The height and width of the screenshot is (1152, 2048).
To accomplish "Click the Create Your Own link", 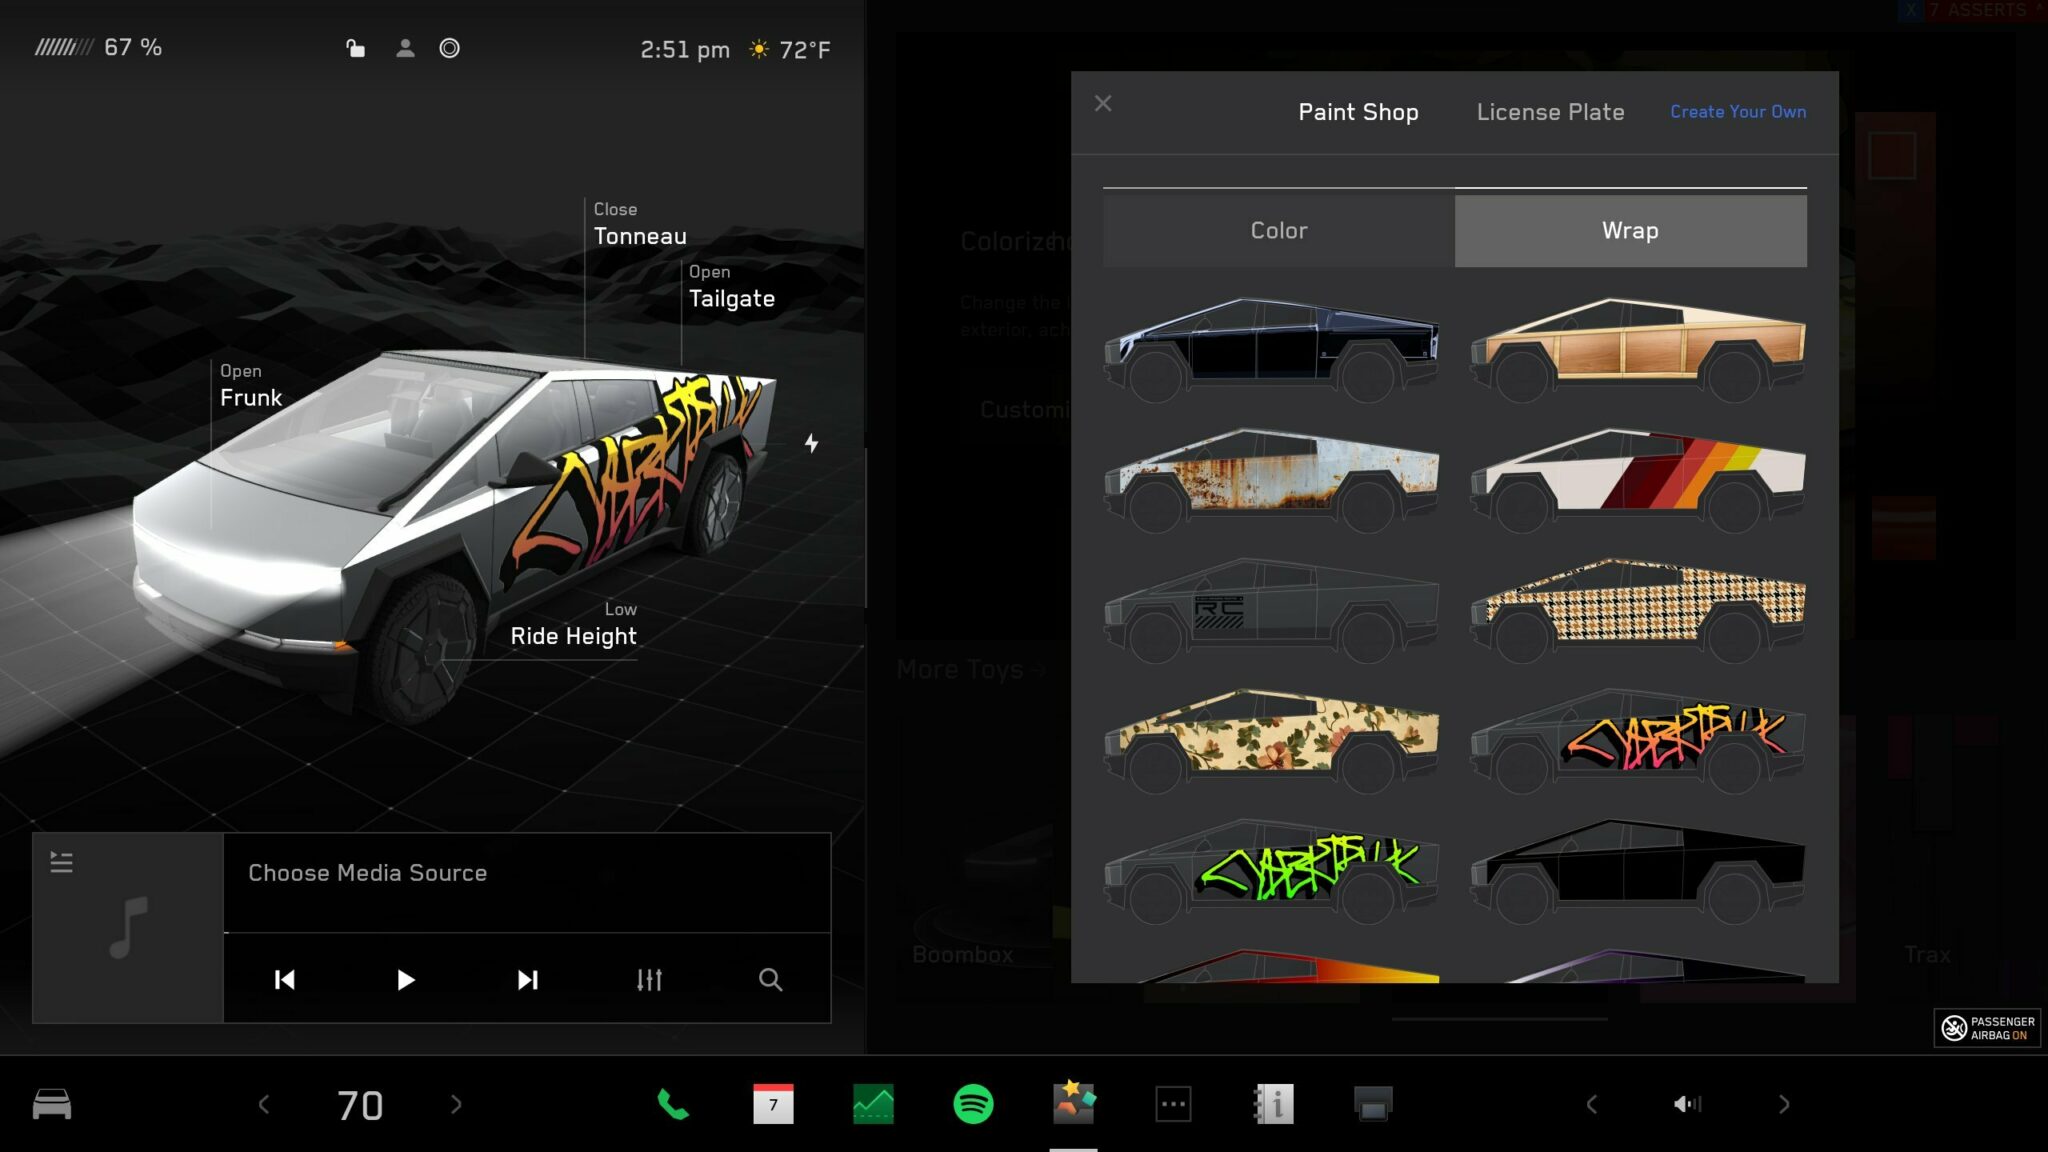I will 1737,112.
